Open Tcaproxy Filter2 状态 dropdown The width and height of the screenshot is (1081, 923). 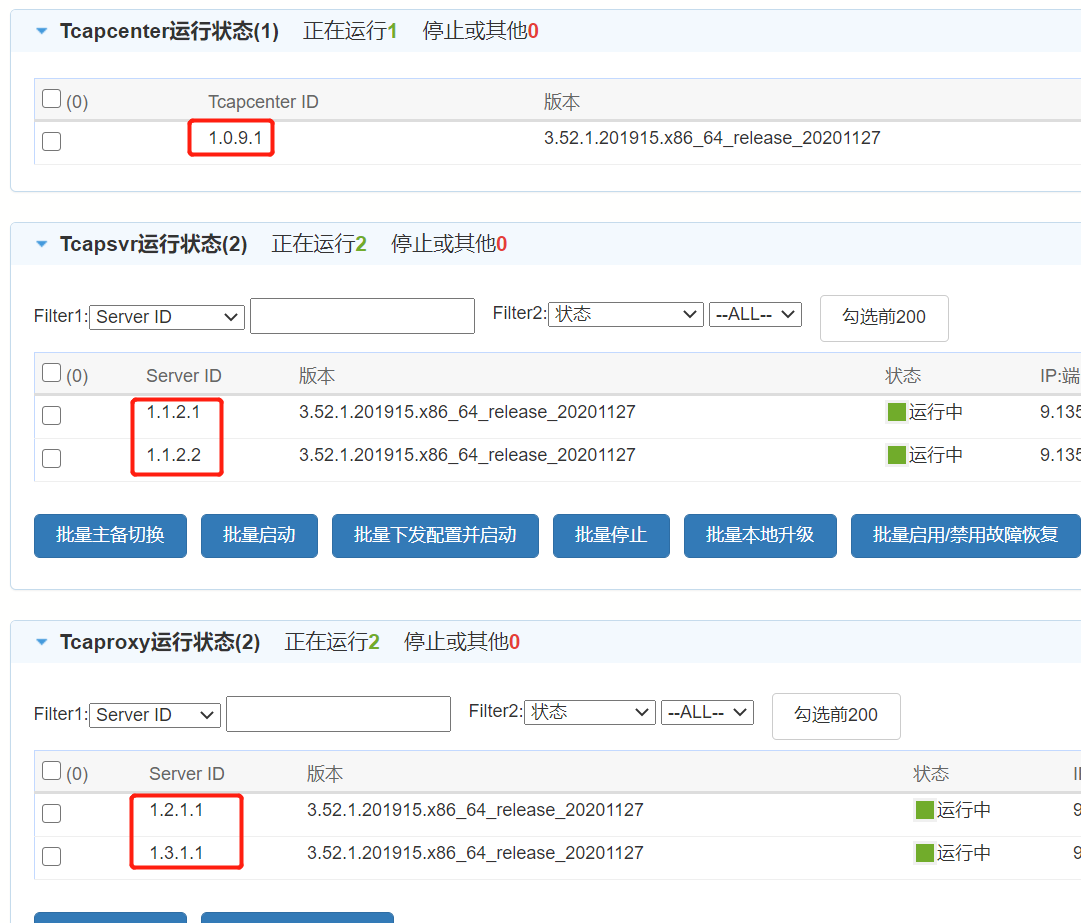tap(589, 712)
